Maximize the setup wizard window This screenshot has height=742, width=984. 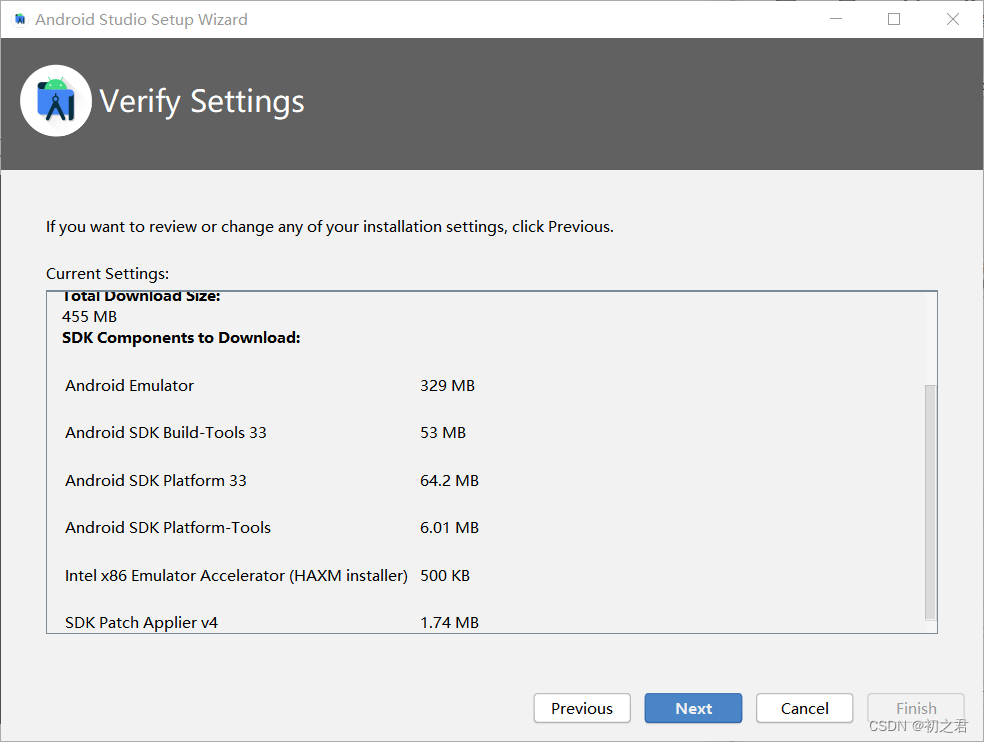point(893,18)
